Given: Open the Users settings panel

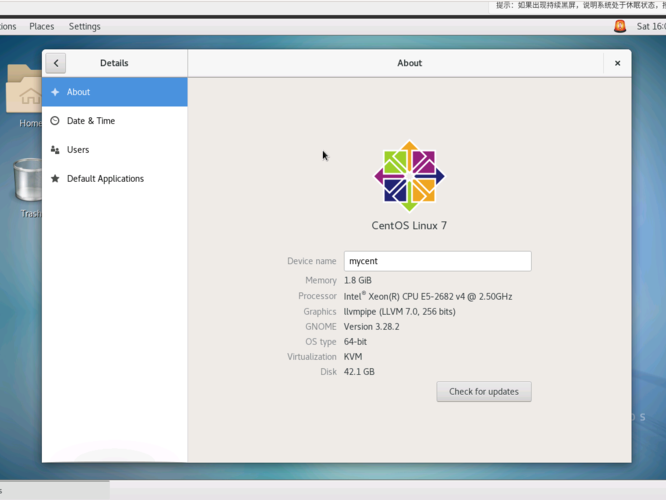Looking at the screenshot, I should point(115,150).
